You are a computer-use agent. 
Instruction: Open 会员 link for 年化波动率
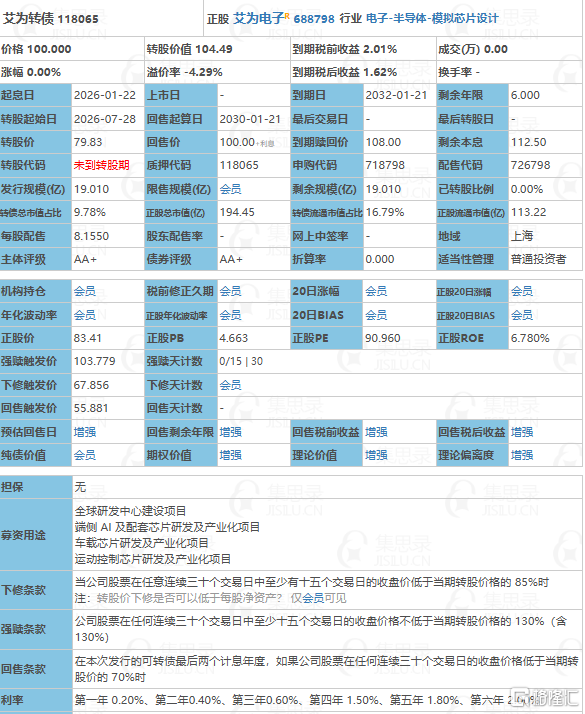coord(85,315)
